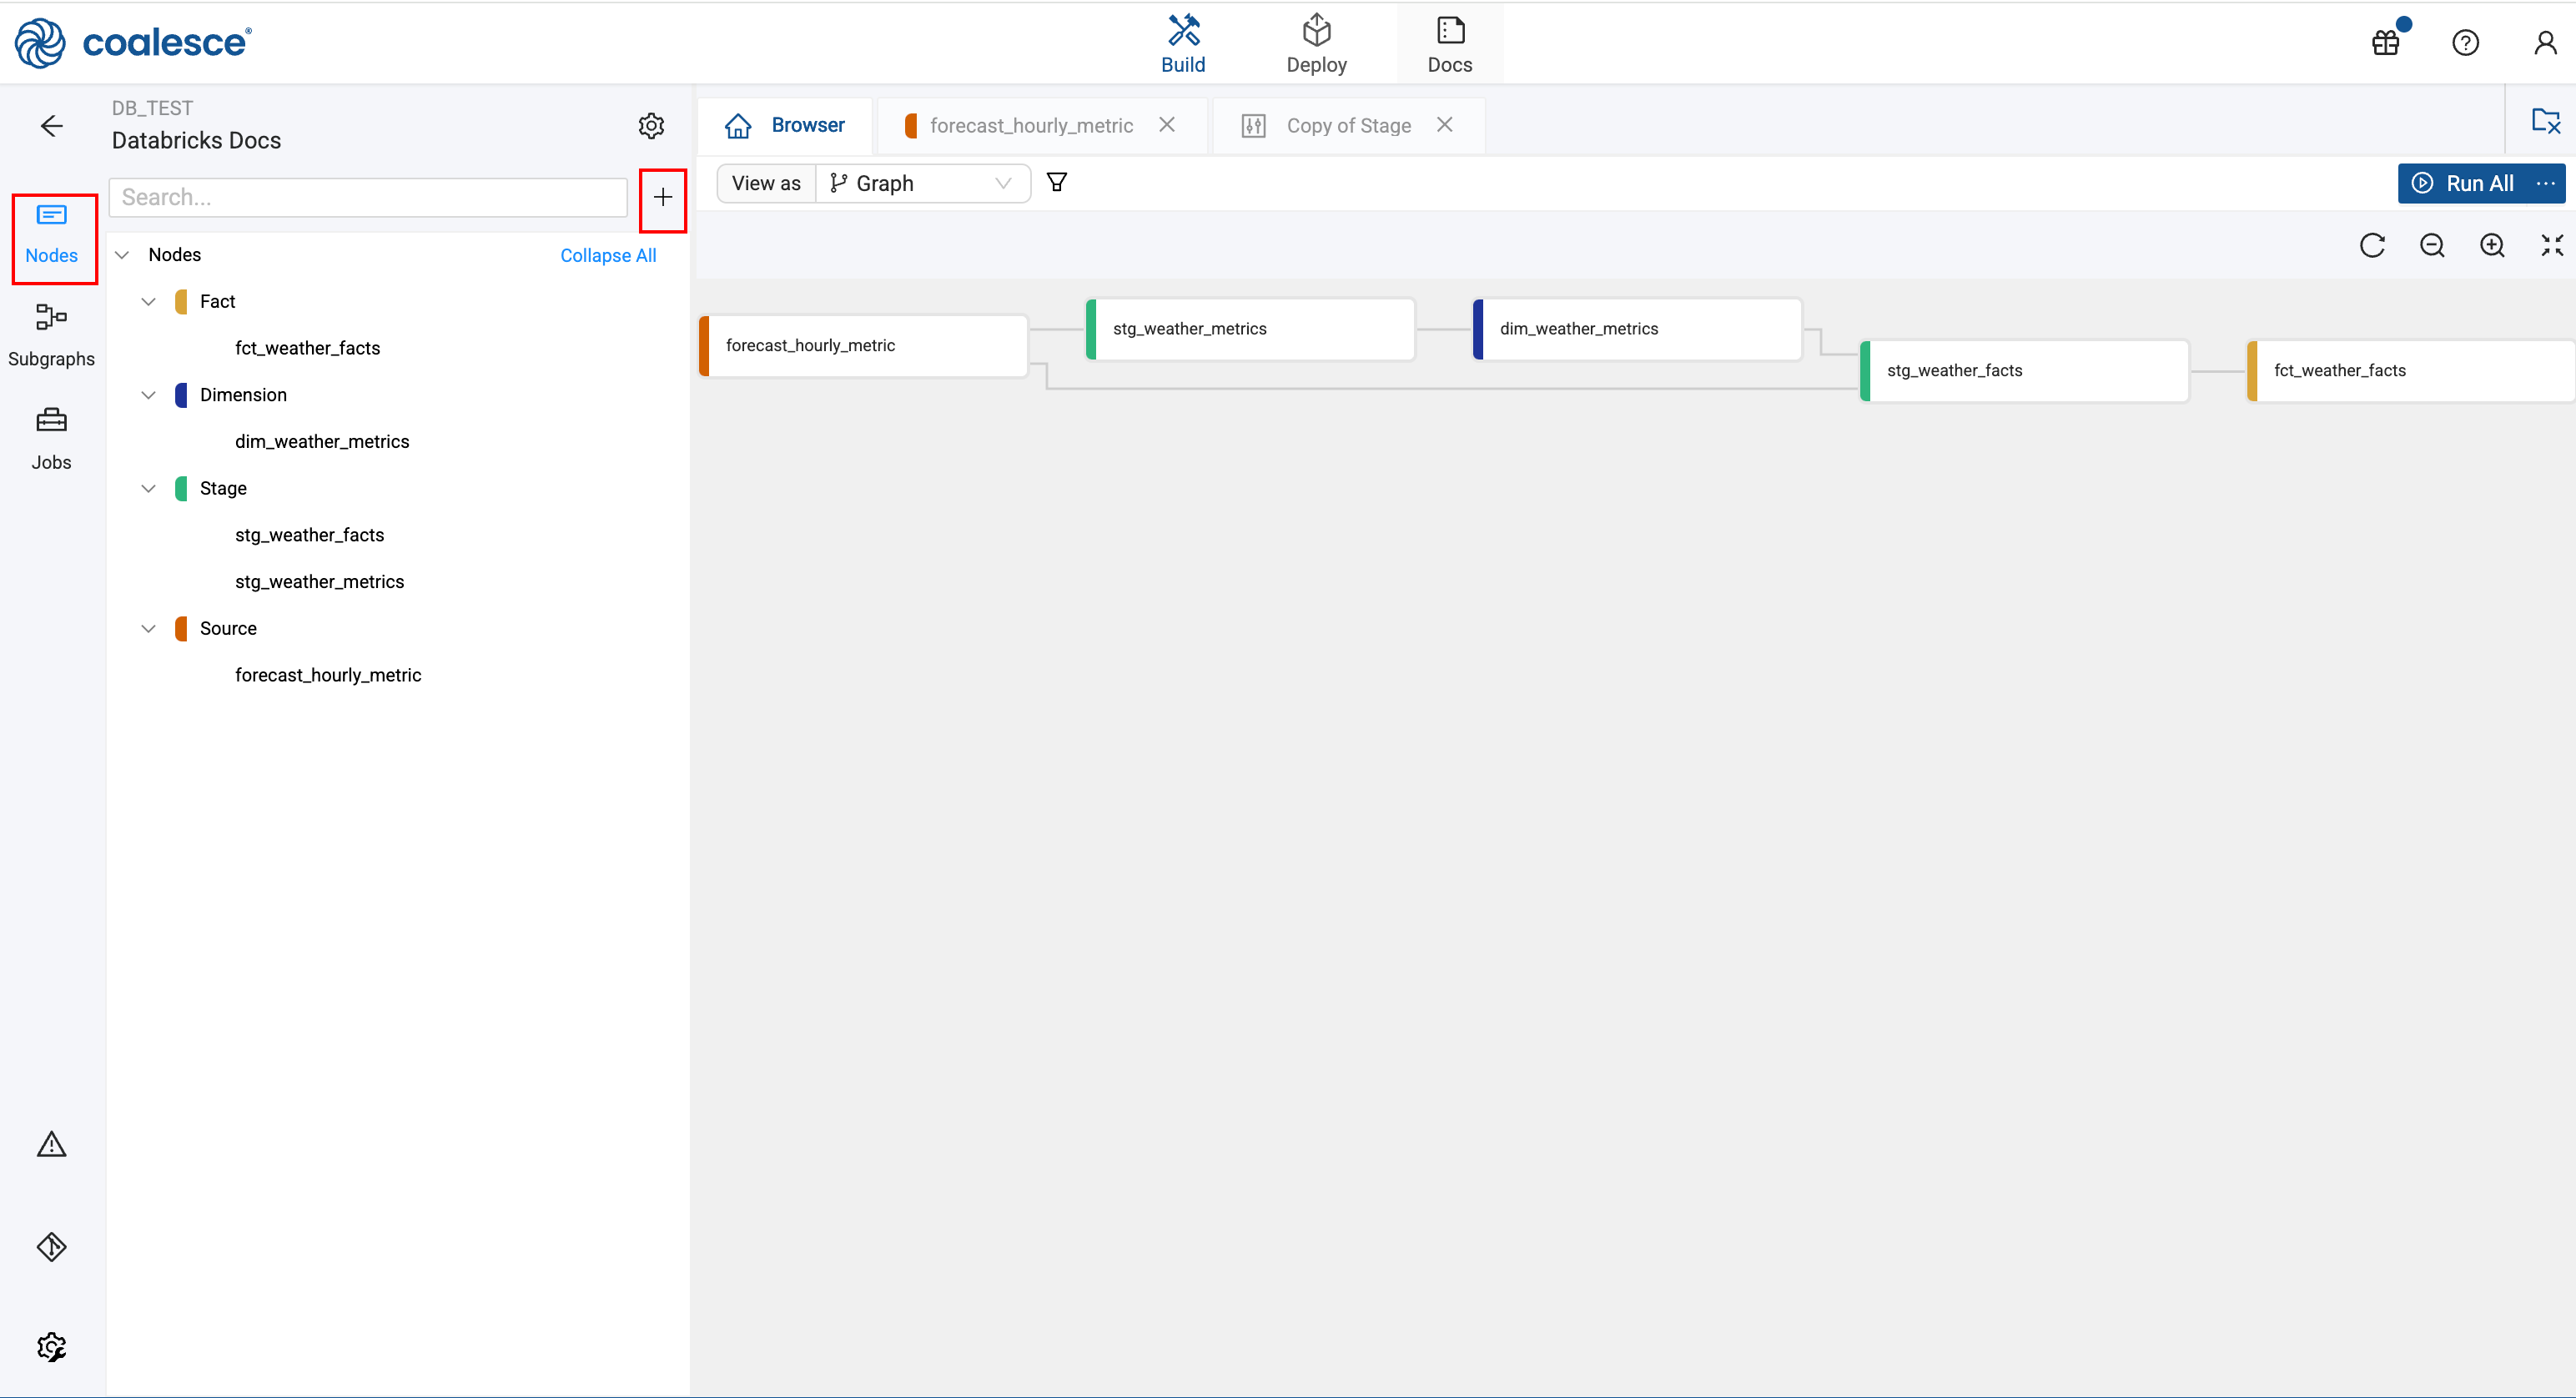Zoom in on the graph
2576x1398 pixels.
click(x=2492, y=245)
